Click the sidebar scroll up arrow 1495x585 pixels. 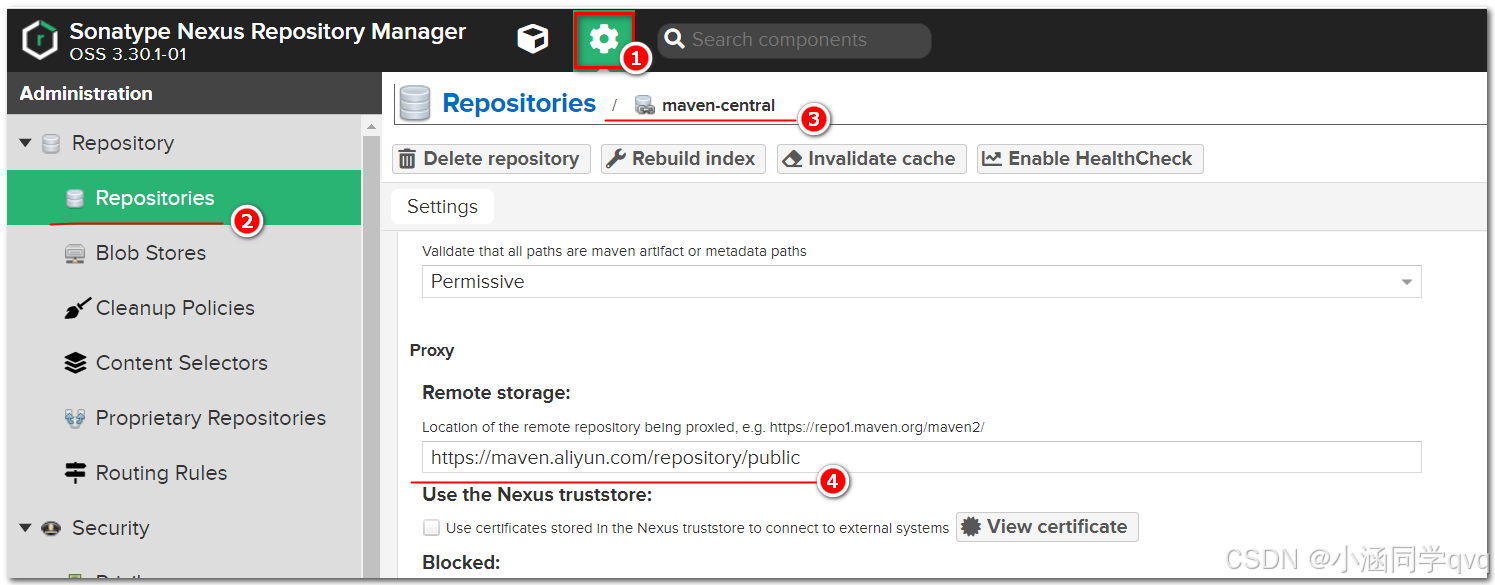pos(372,127)
